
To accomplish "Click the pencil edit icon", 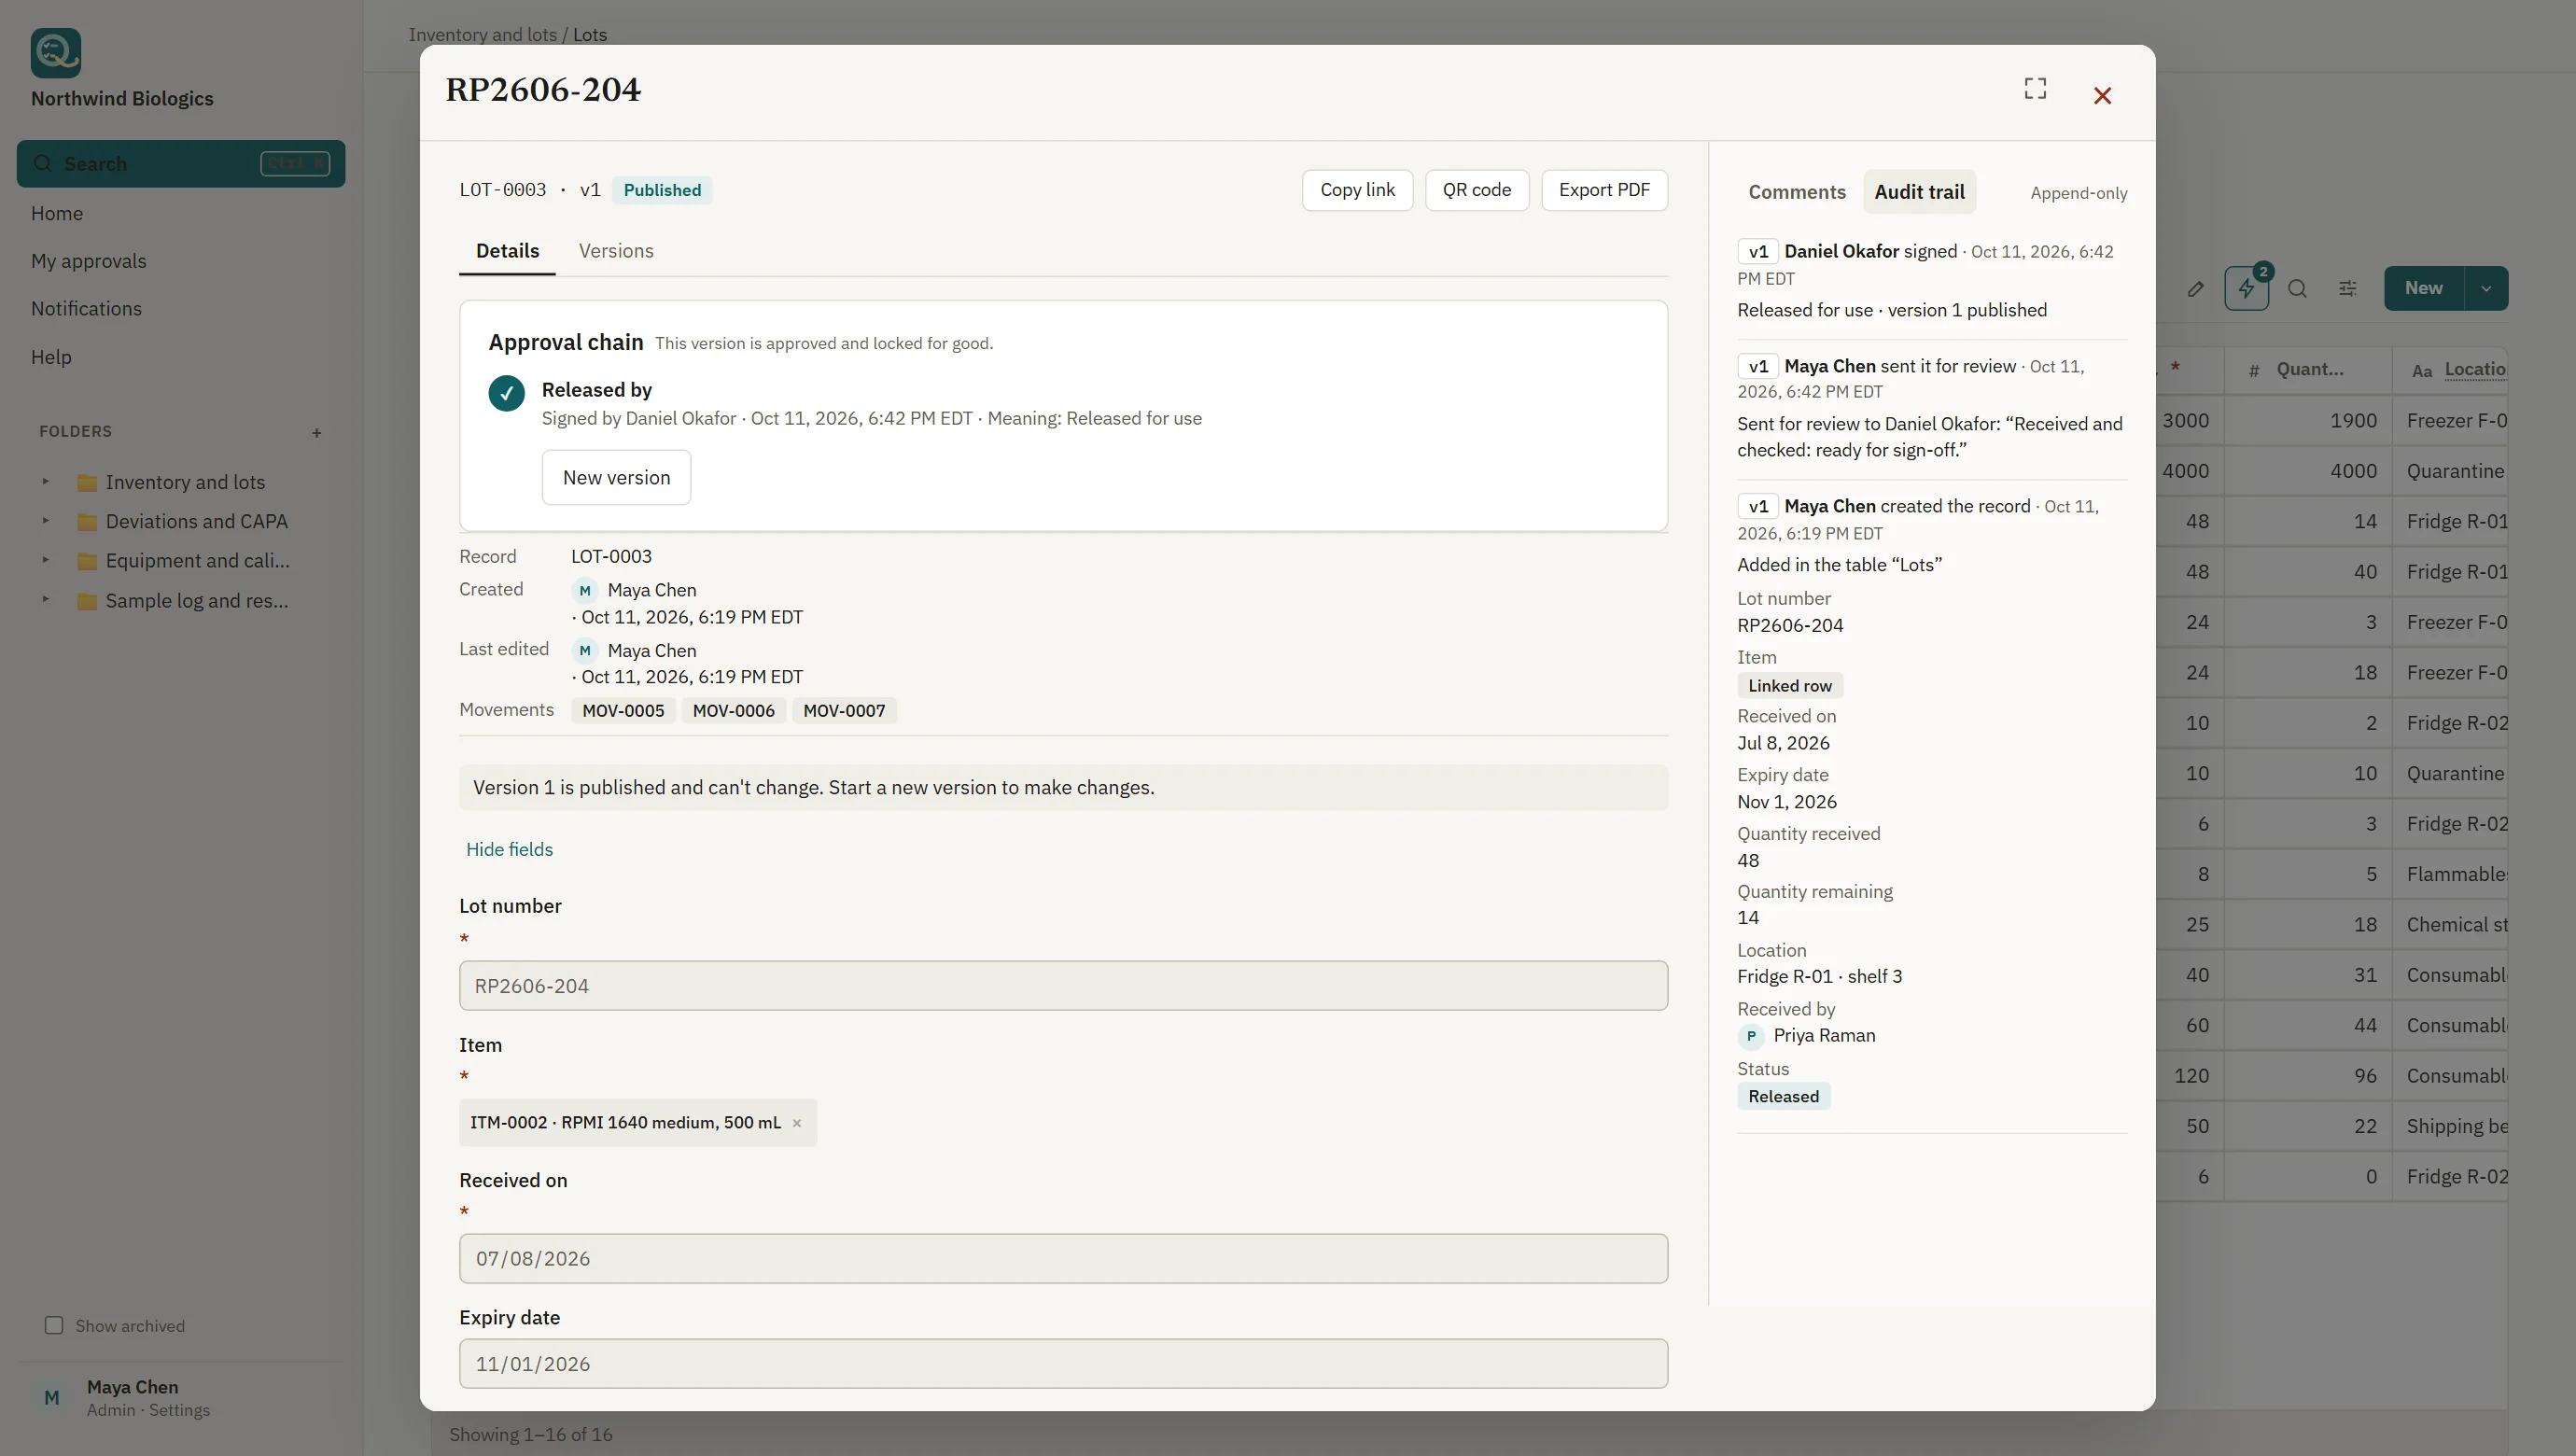I will pyautogui.click(x=2195, y=288).
